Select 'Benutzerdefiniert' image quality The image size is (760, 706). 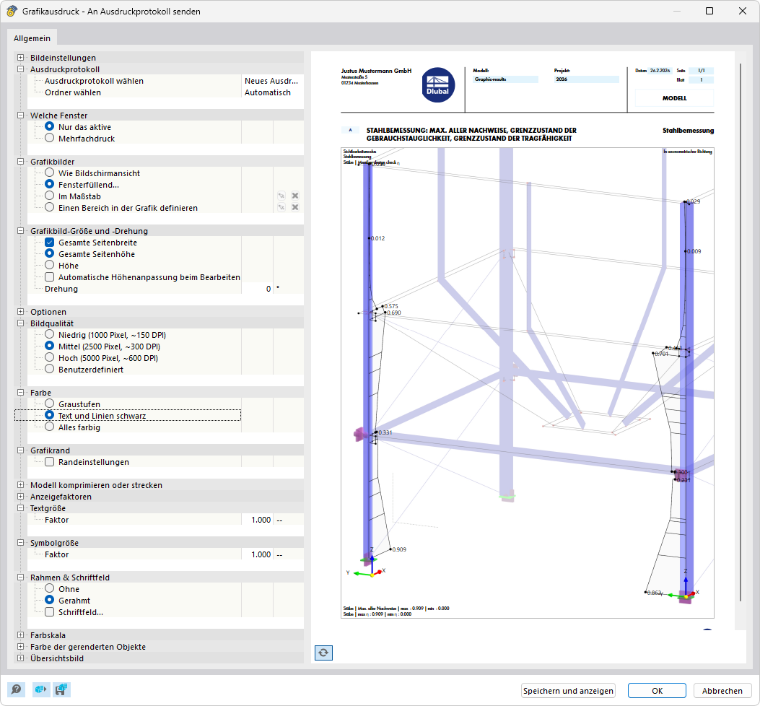pyautogui.click(x=49, y=369)
